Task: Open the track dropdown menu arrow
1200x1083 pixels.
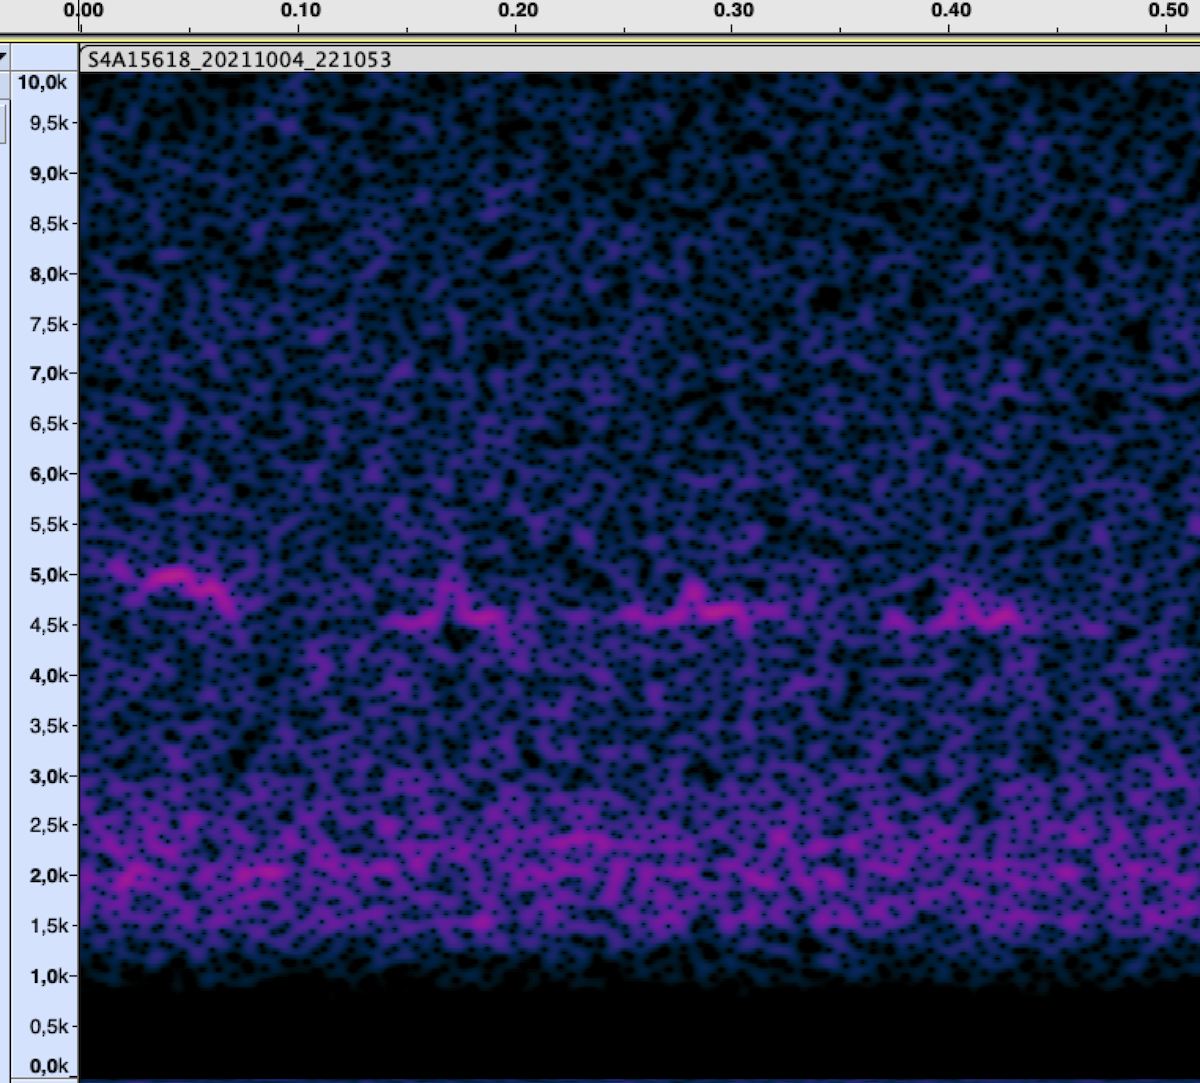Action: (x=4, y=58)
